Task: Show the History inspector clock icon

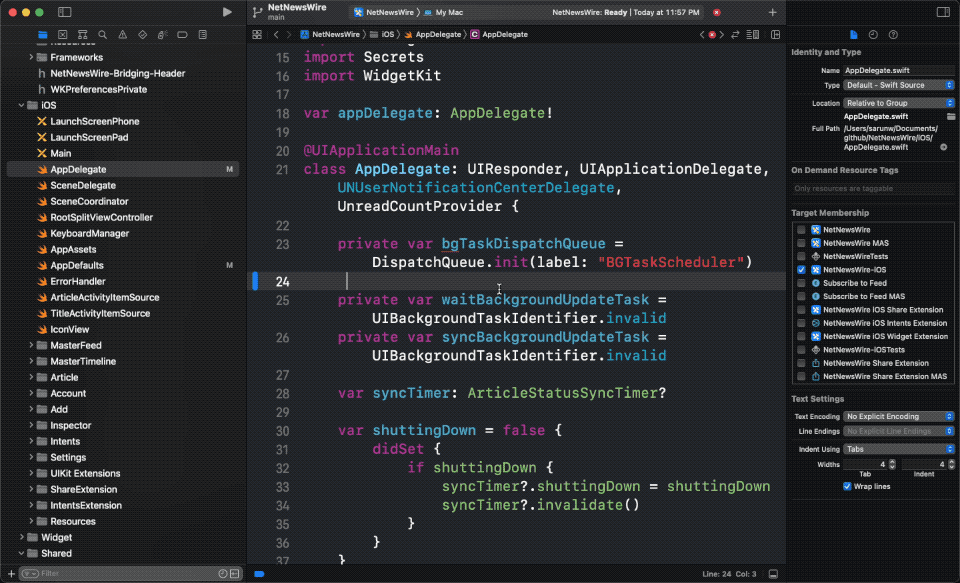Action: coord(872,34)
